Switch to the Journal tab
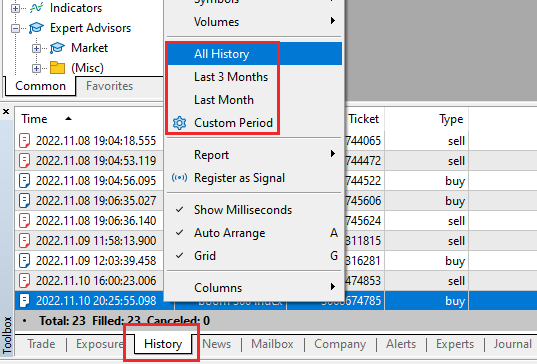 tap(512, 344)
